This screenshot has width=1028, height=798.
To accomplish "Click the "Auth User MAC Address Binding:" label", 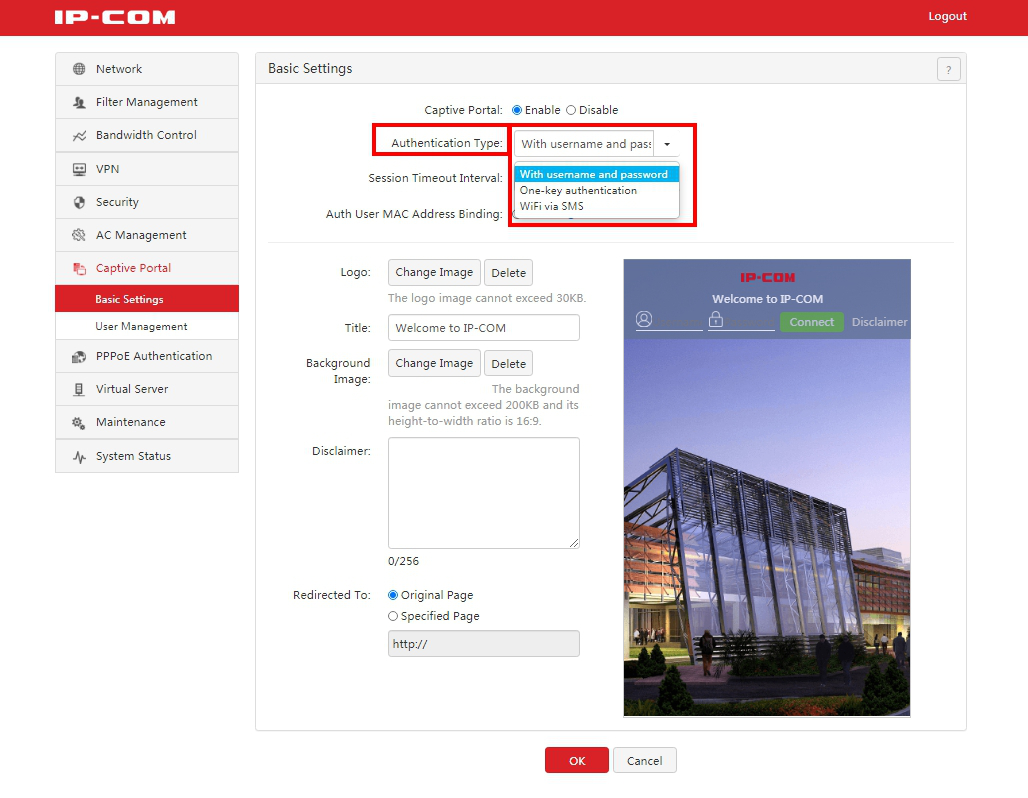I will pos(414,214).
